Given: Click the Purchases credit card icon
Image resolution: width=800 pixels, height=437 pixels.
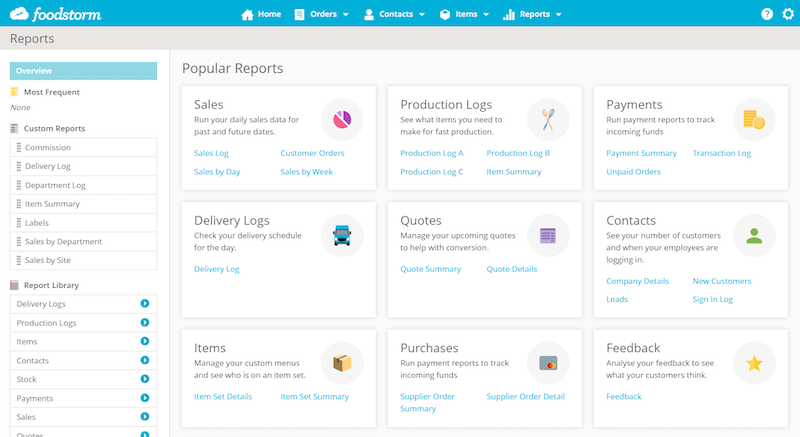Looking at the screenshot, I should click(x=548, y=363).
